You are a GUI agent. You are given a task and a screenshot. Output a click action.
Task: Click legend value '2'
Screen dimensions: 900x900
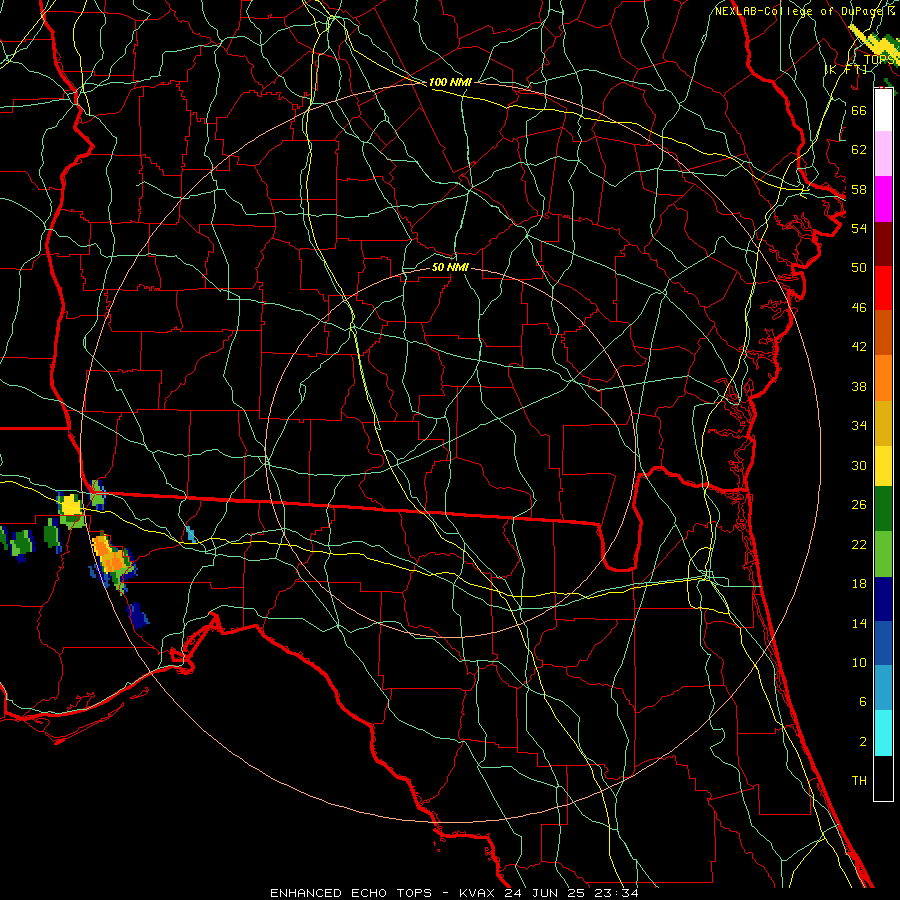[x=862, y=742]
